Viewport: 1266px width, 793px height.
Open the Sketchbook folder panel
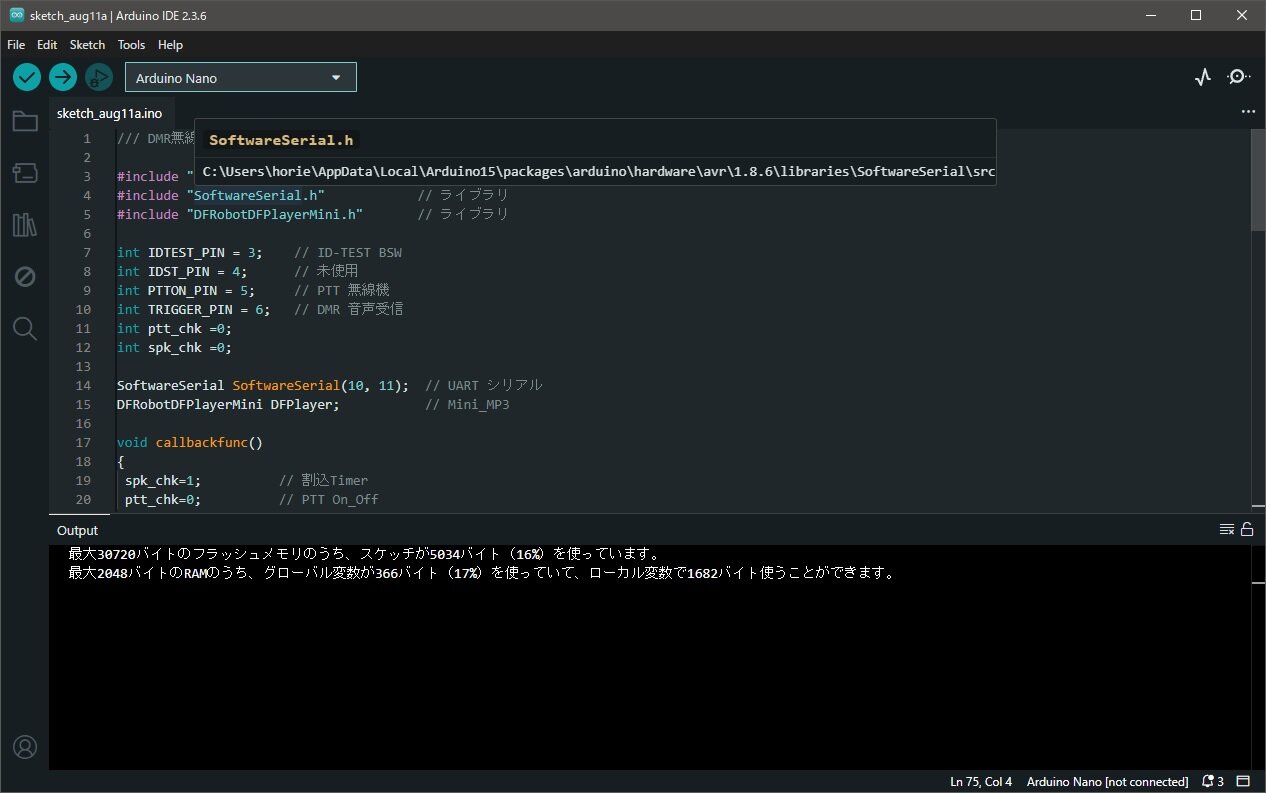(25, 122)
